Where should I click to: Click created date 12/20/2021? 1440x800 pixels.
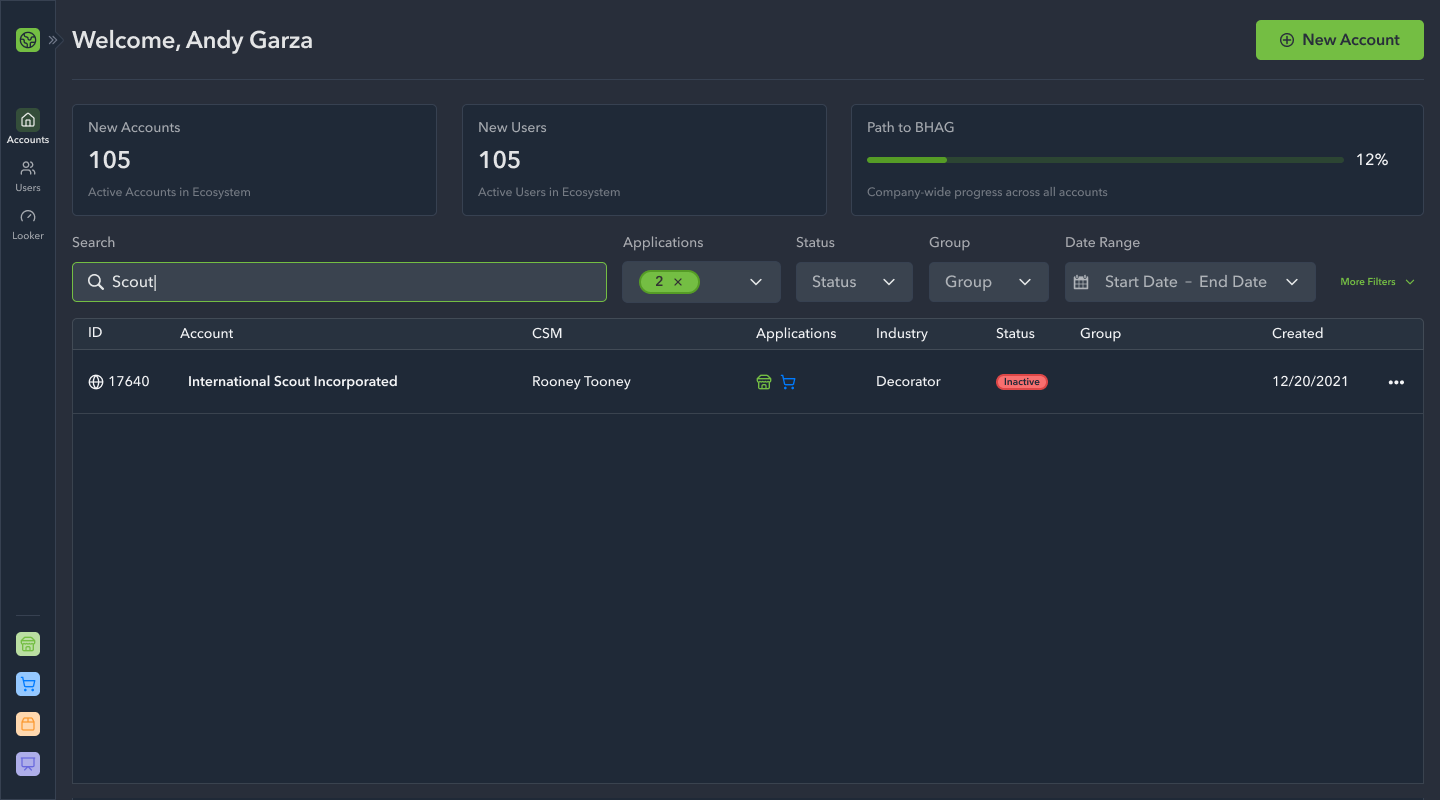coord(1310,382)
